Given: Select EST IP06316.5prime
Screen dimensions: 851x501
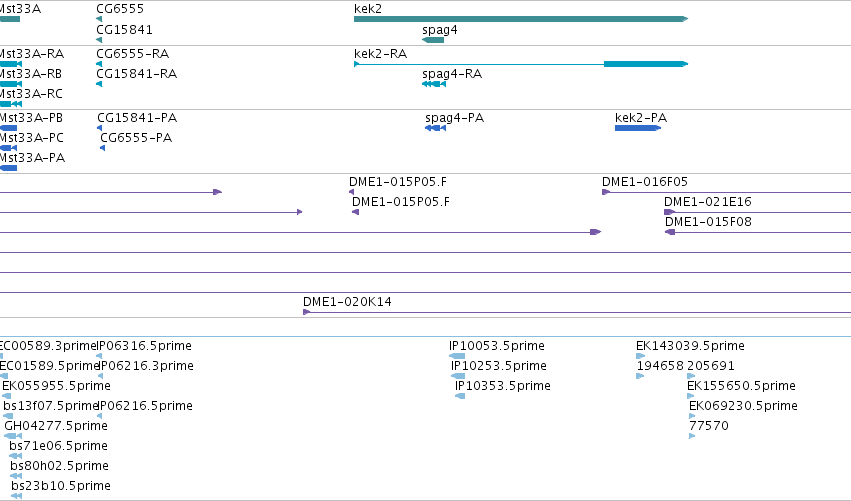Looking at the screenshot, I should click(99, 356).
